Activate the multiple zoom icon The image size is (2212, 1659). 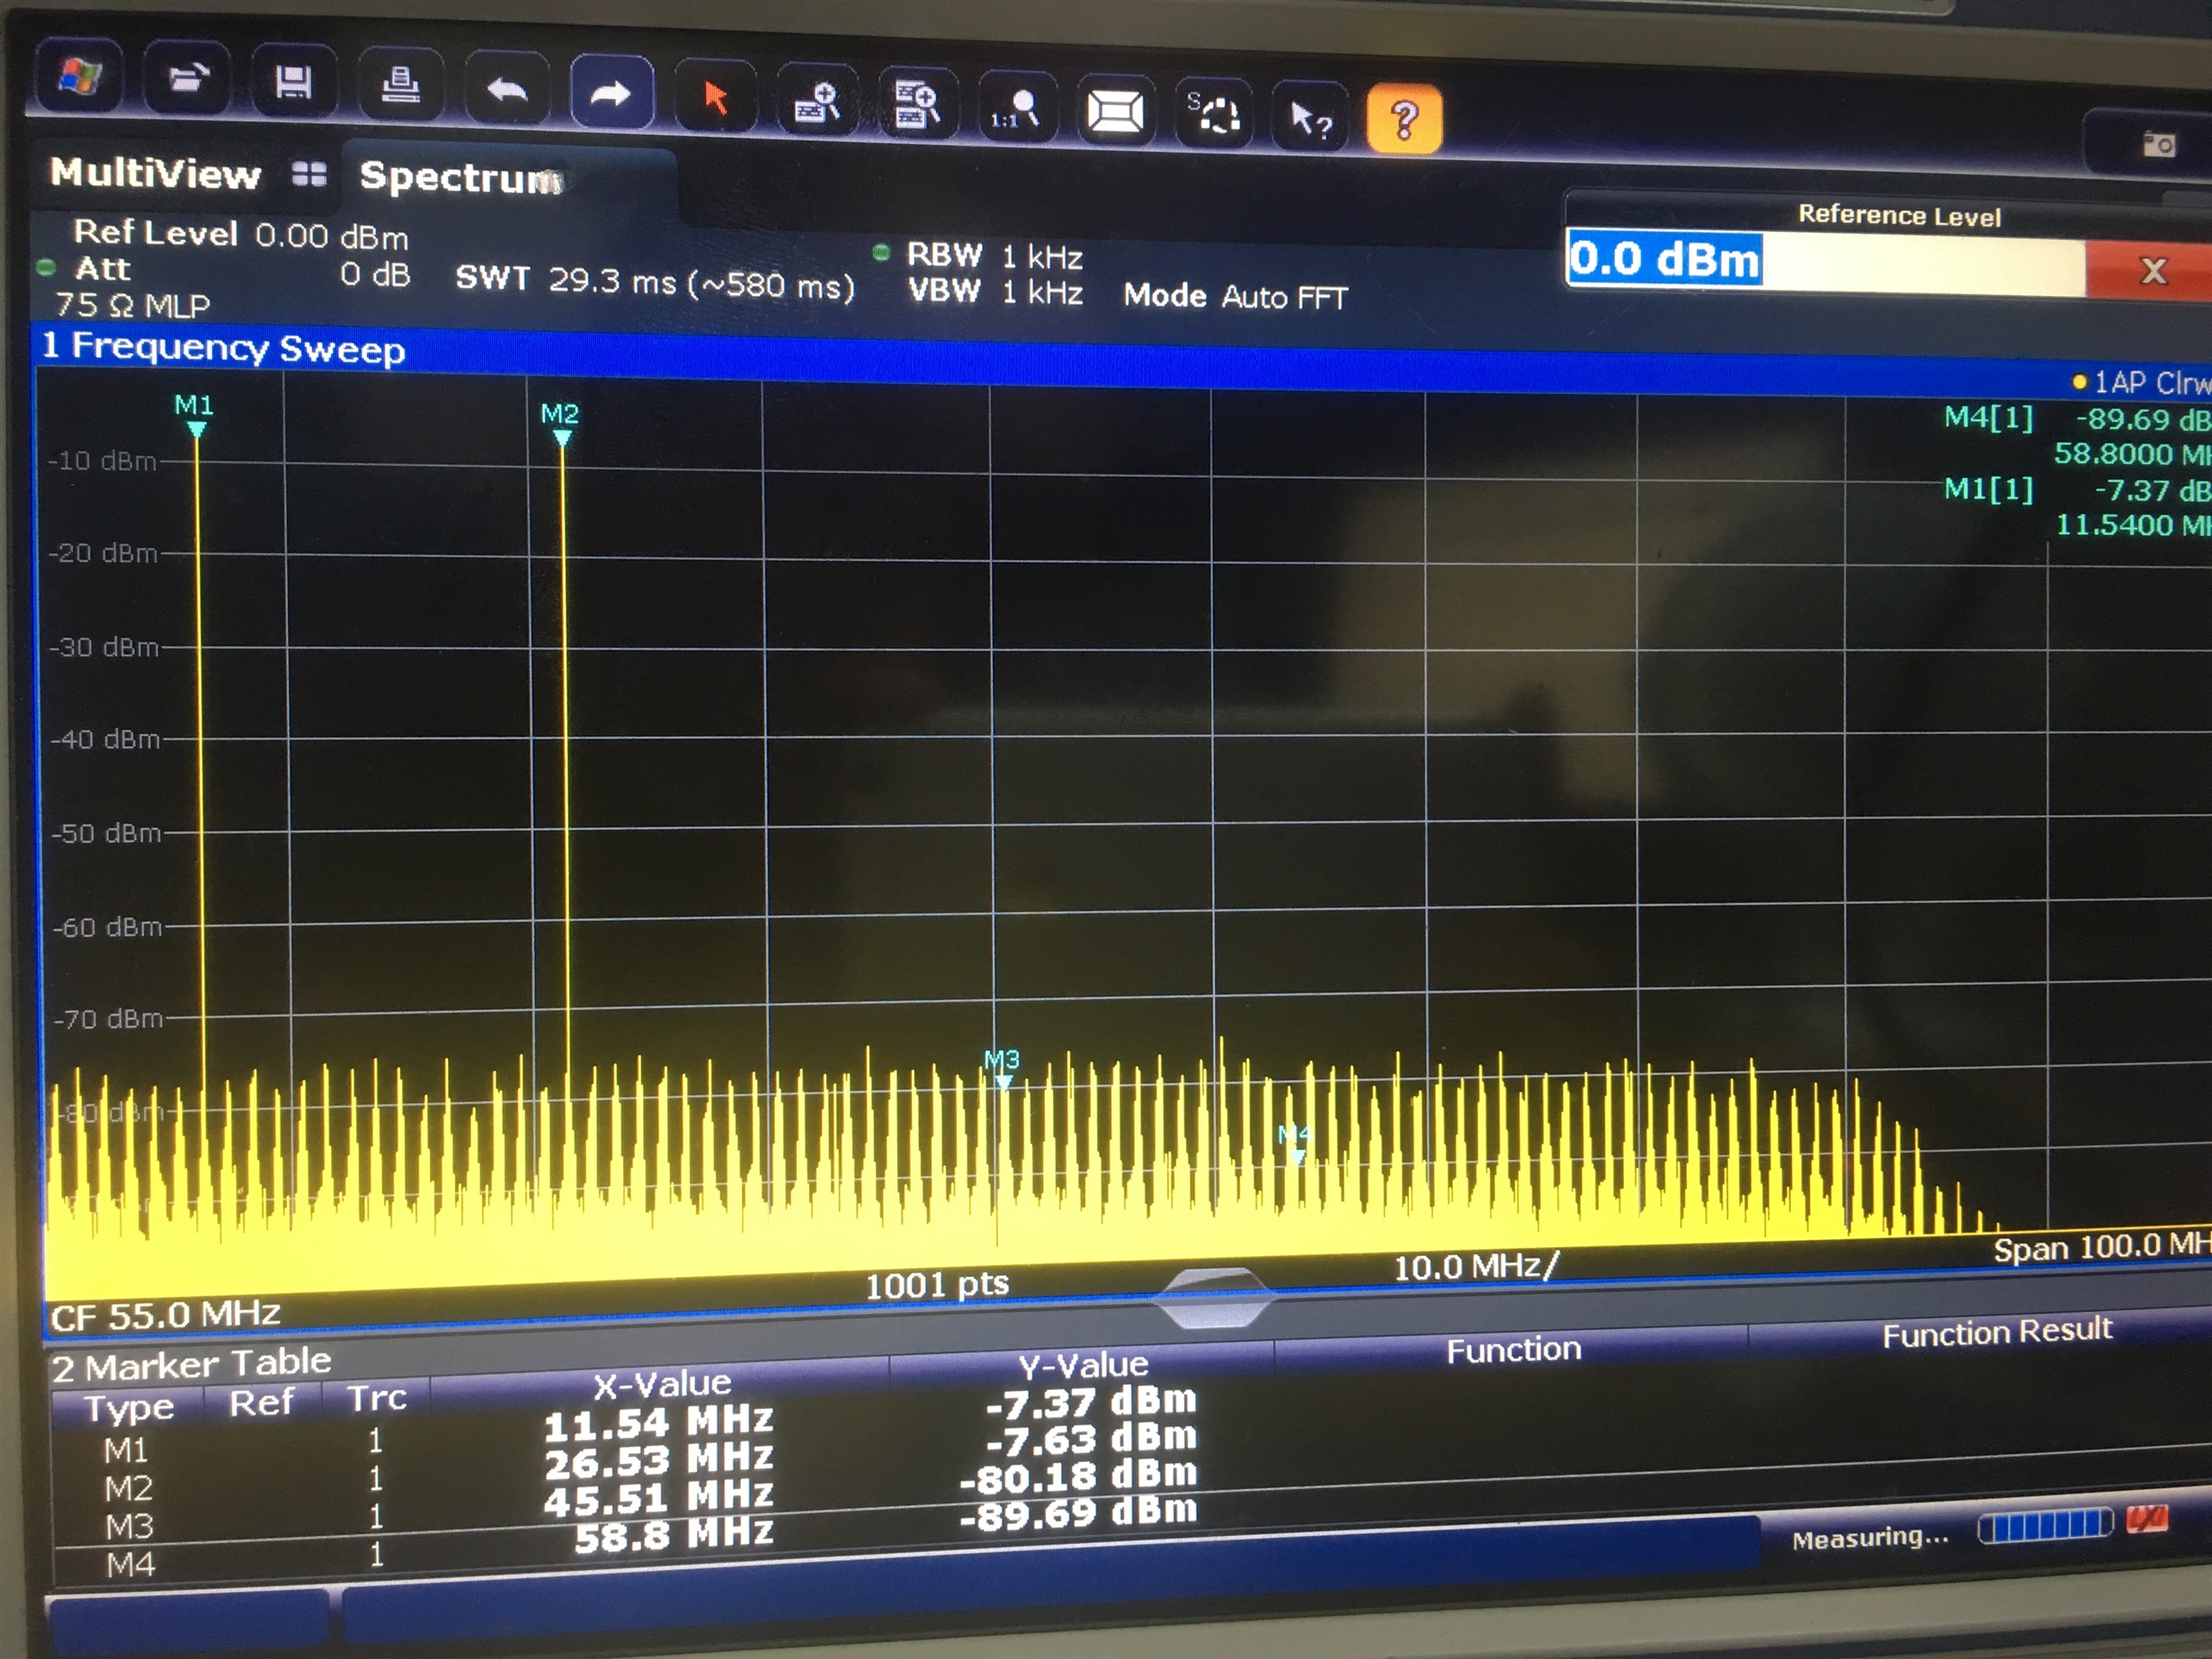[917, 105]
